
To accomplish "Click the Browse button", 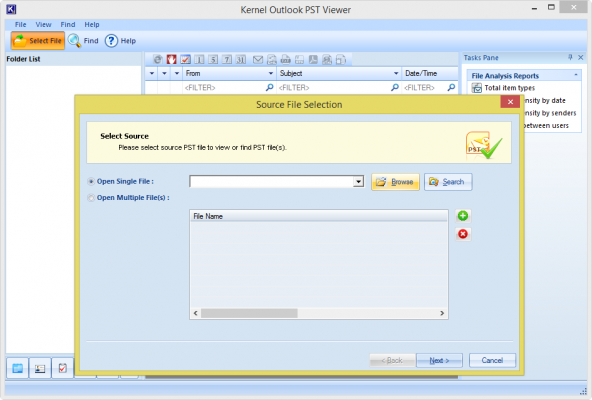I will point(395,182).
